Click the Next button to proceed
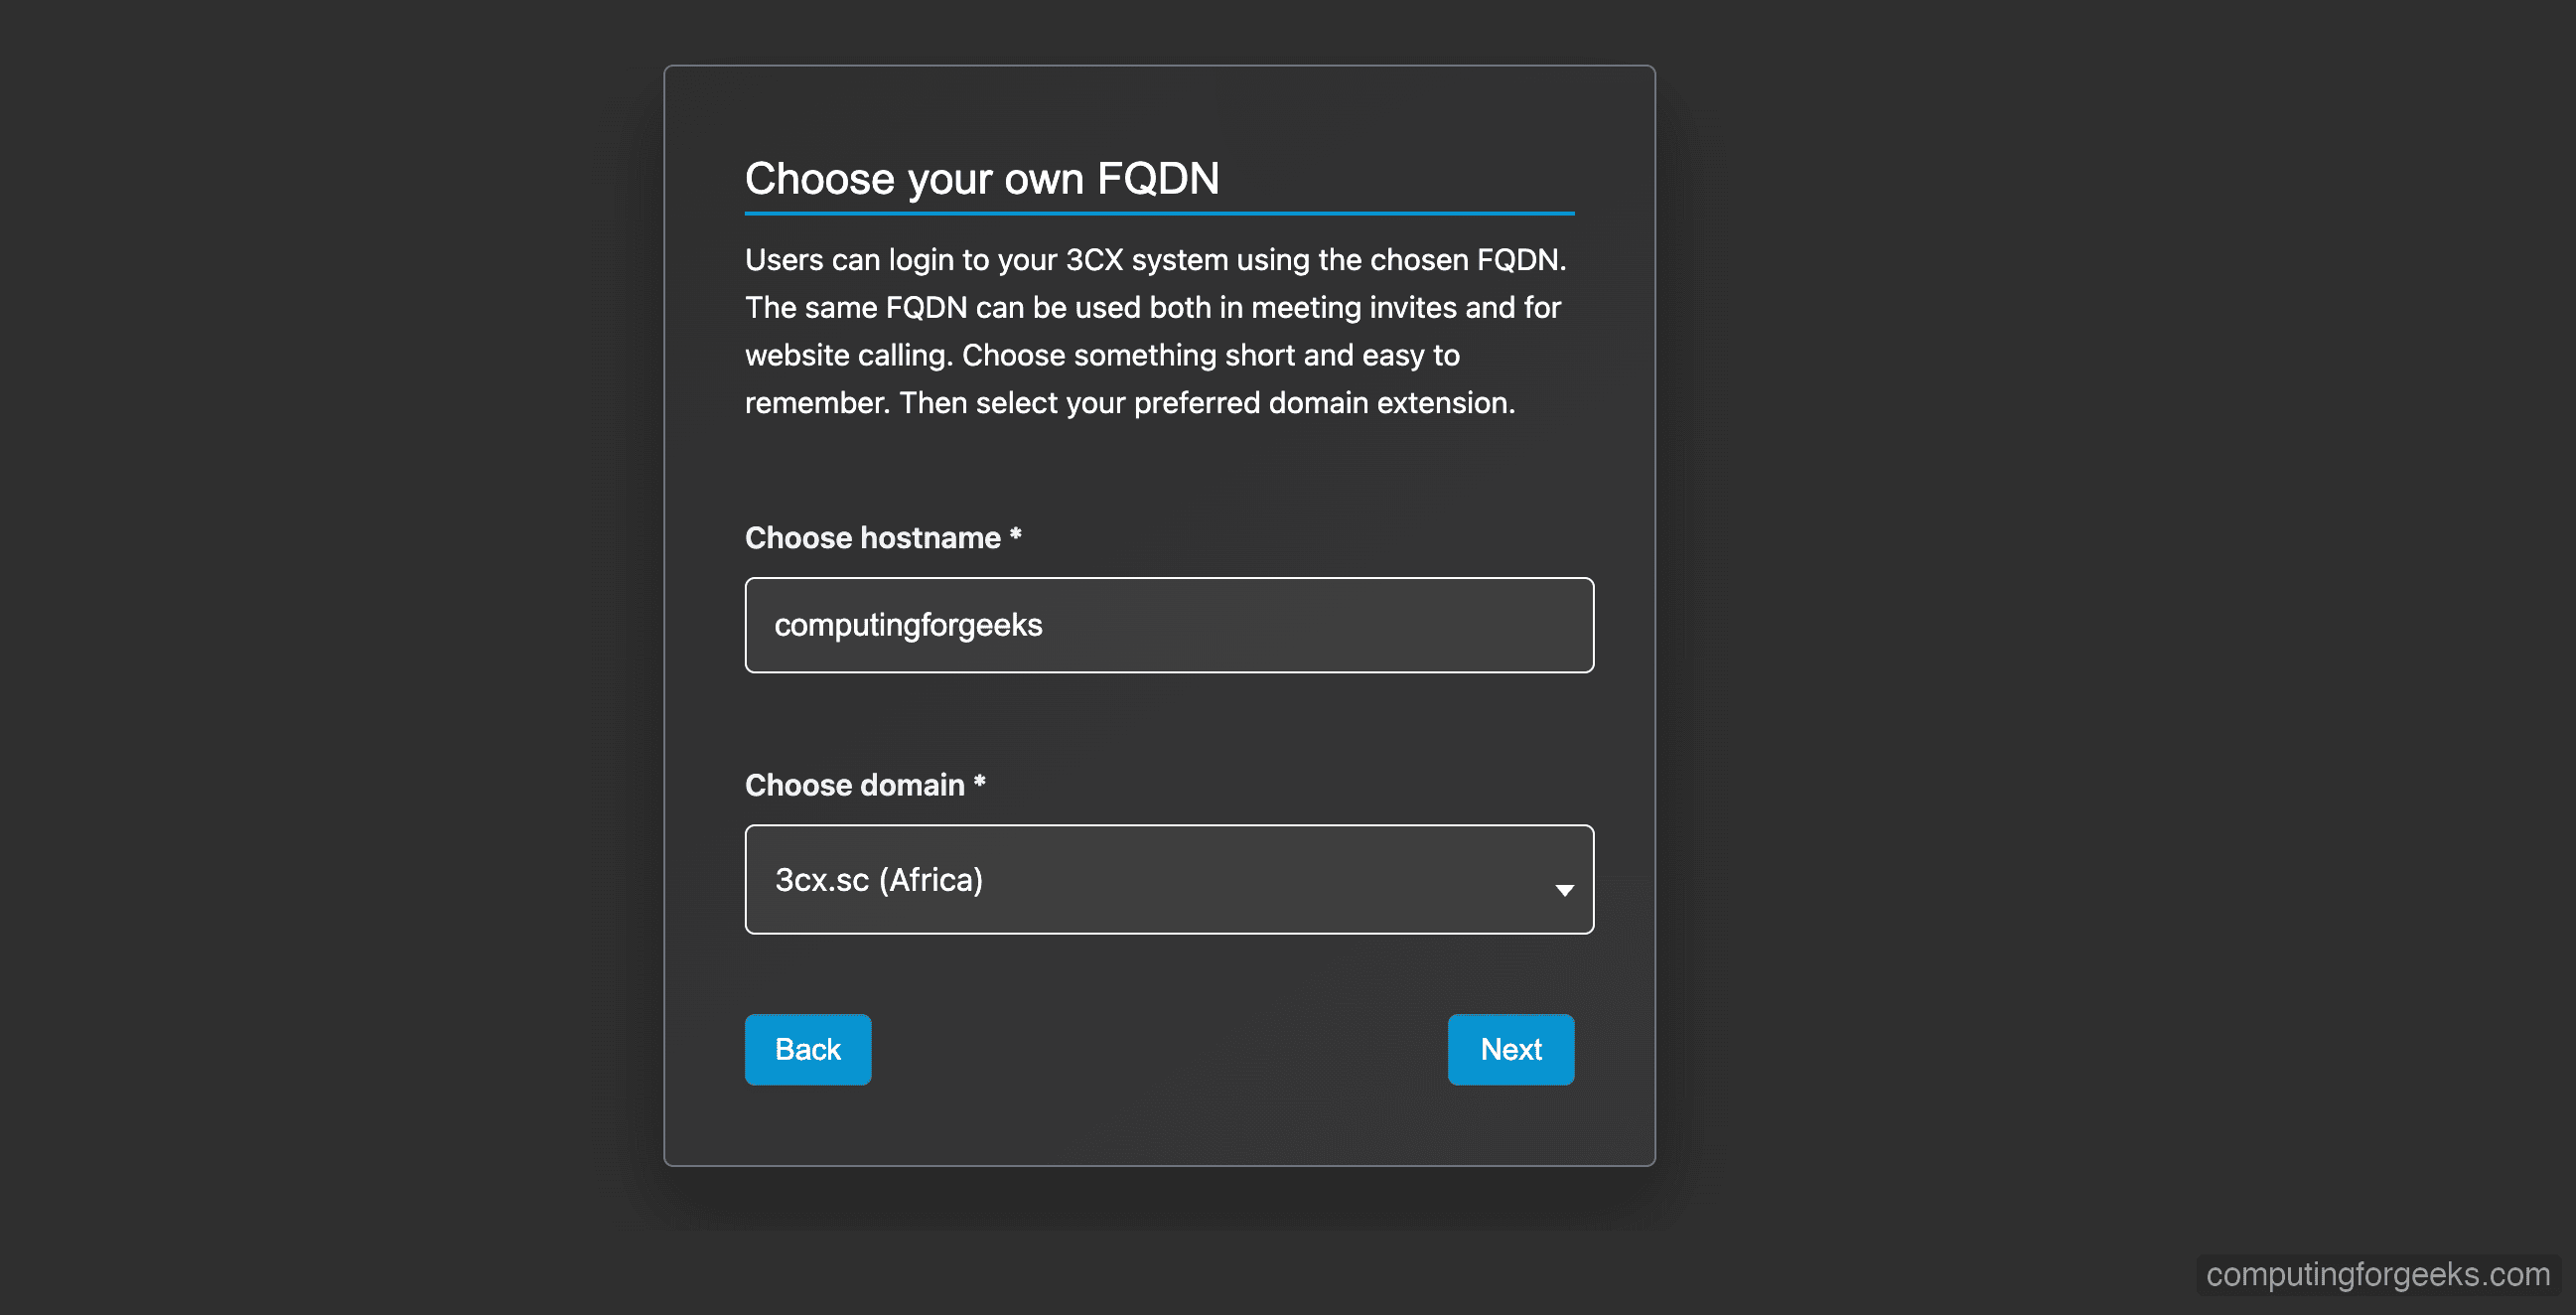Image resolution: width=2576 pixels, height=1315 pixels. click(1510, 1049)
